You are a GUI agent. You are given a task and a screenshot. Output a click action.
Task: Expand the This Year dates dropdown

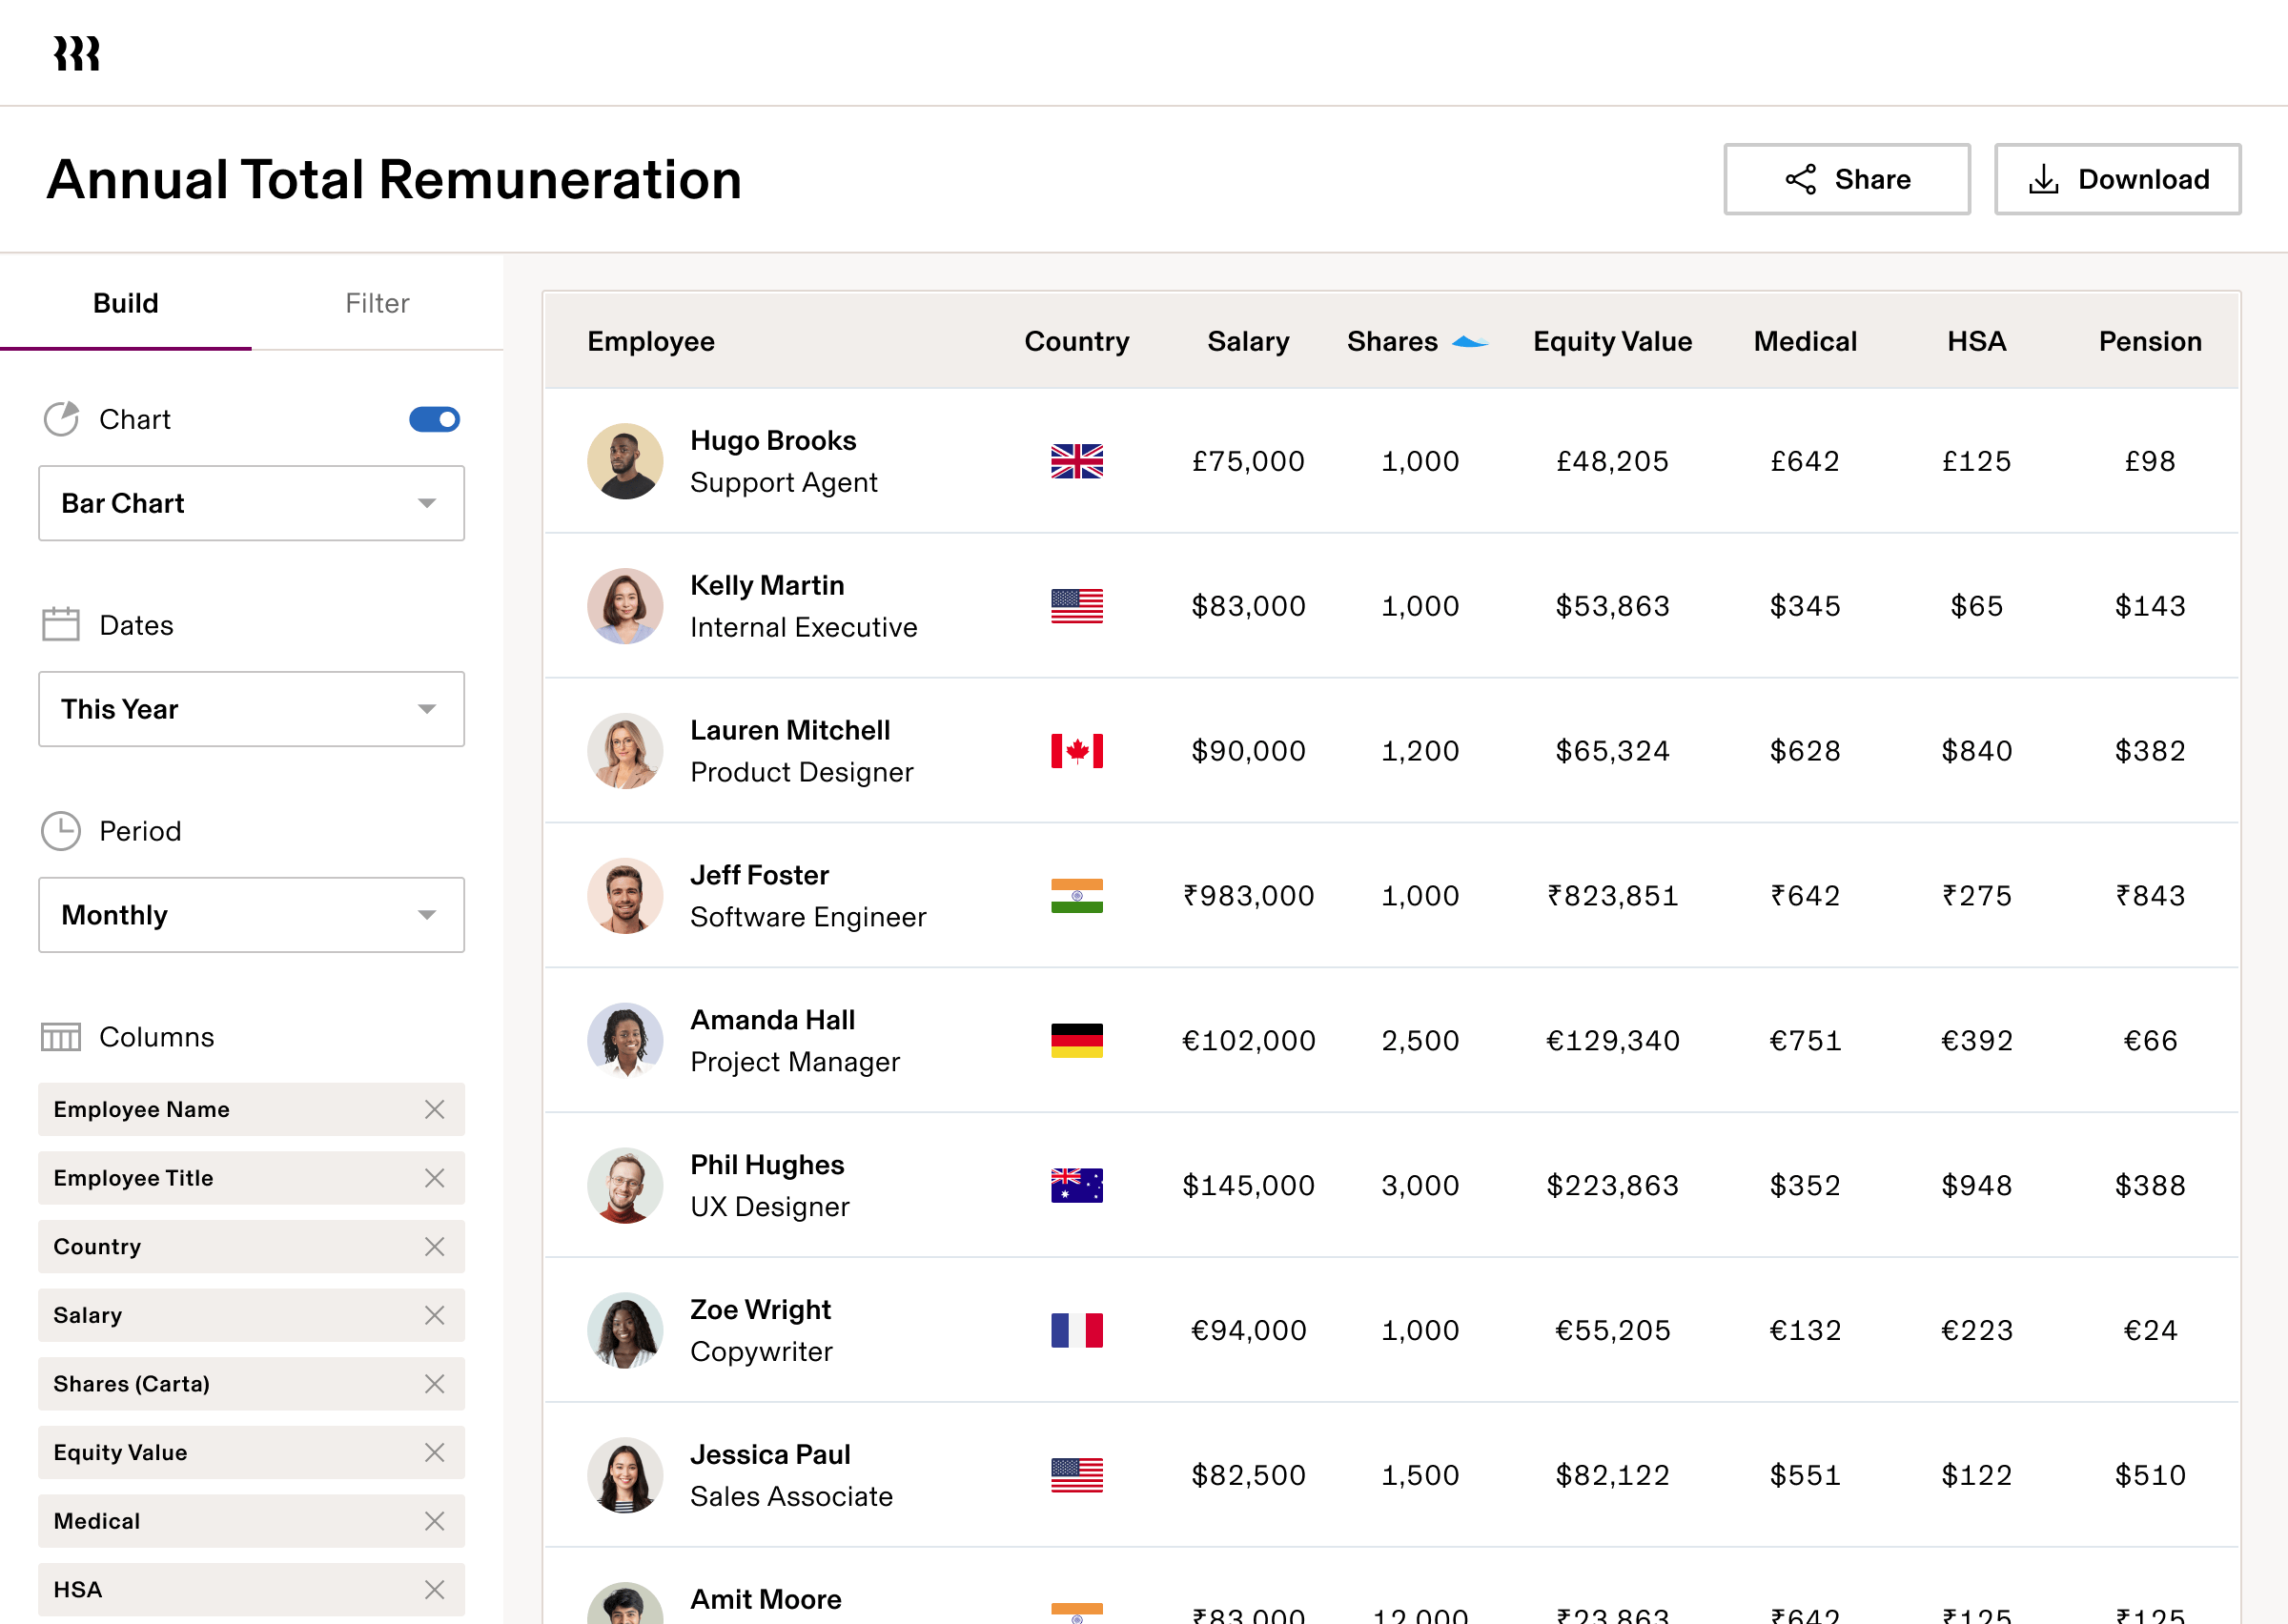[251, 709]
